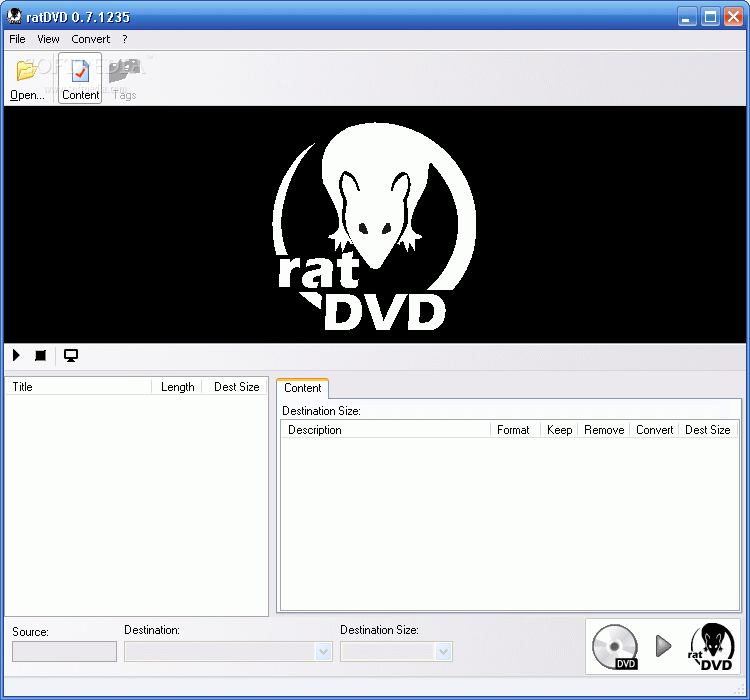This screenshot has width=750, height=700.
Task: Open a DVD with the Open toolbar button
Action: click(x=27, y=78)
